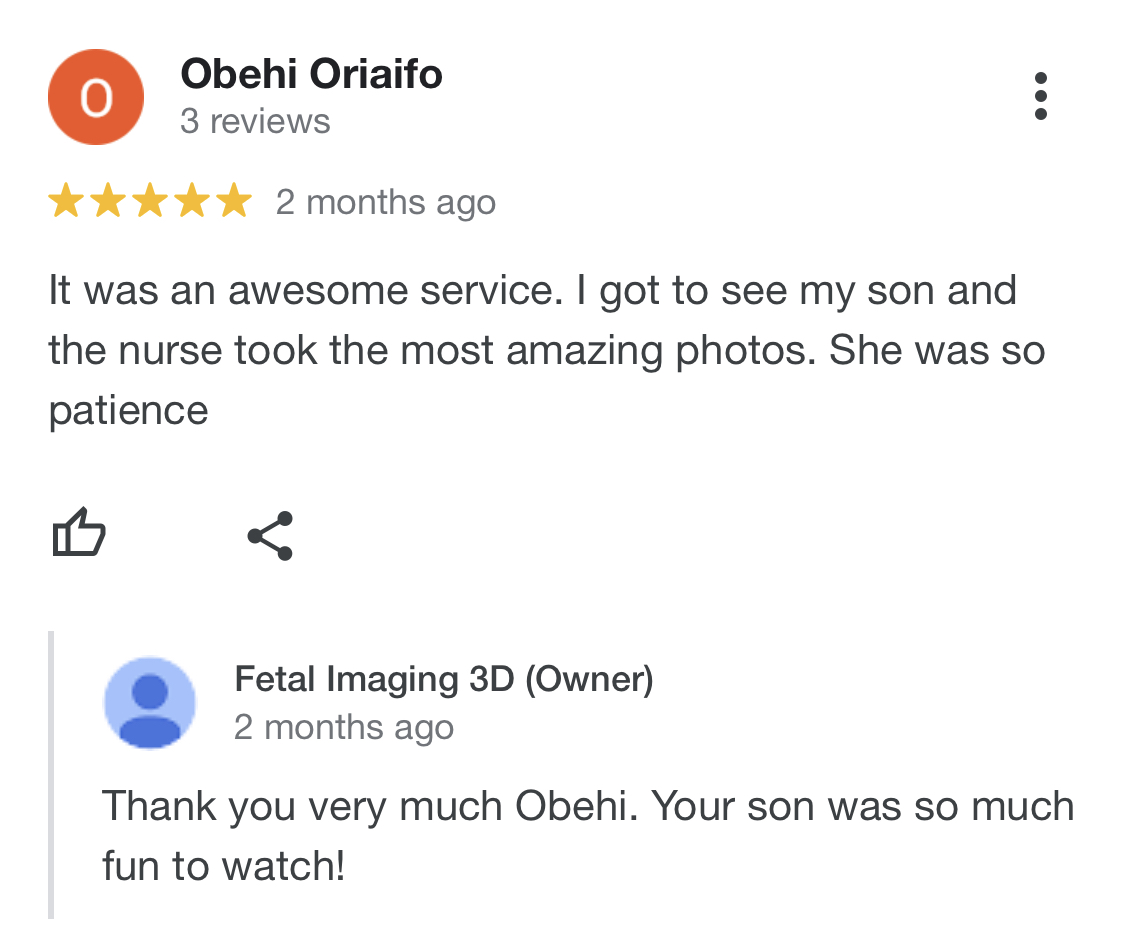Click the first star of the rating
Image resolution: width=1125 pixels, height=933 pixels.
pyautogui.click(x=66, y=201)
